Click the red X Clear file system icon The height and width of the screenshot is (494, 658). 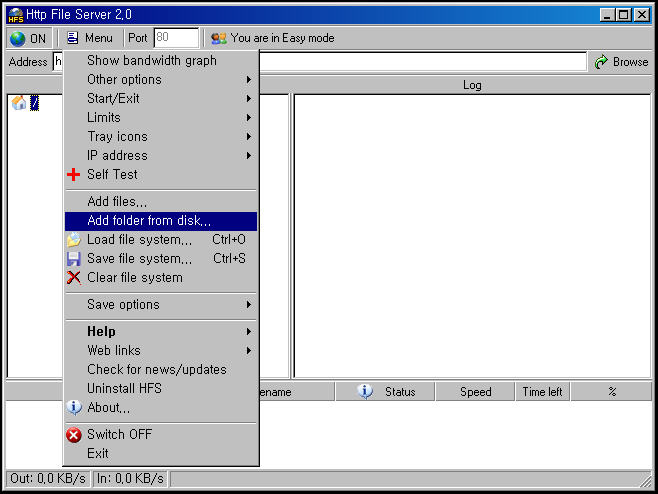(x=74, y=277)
